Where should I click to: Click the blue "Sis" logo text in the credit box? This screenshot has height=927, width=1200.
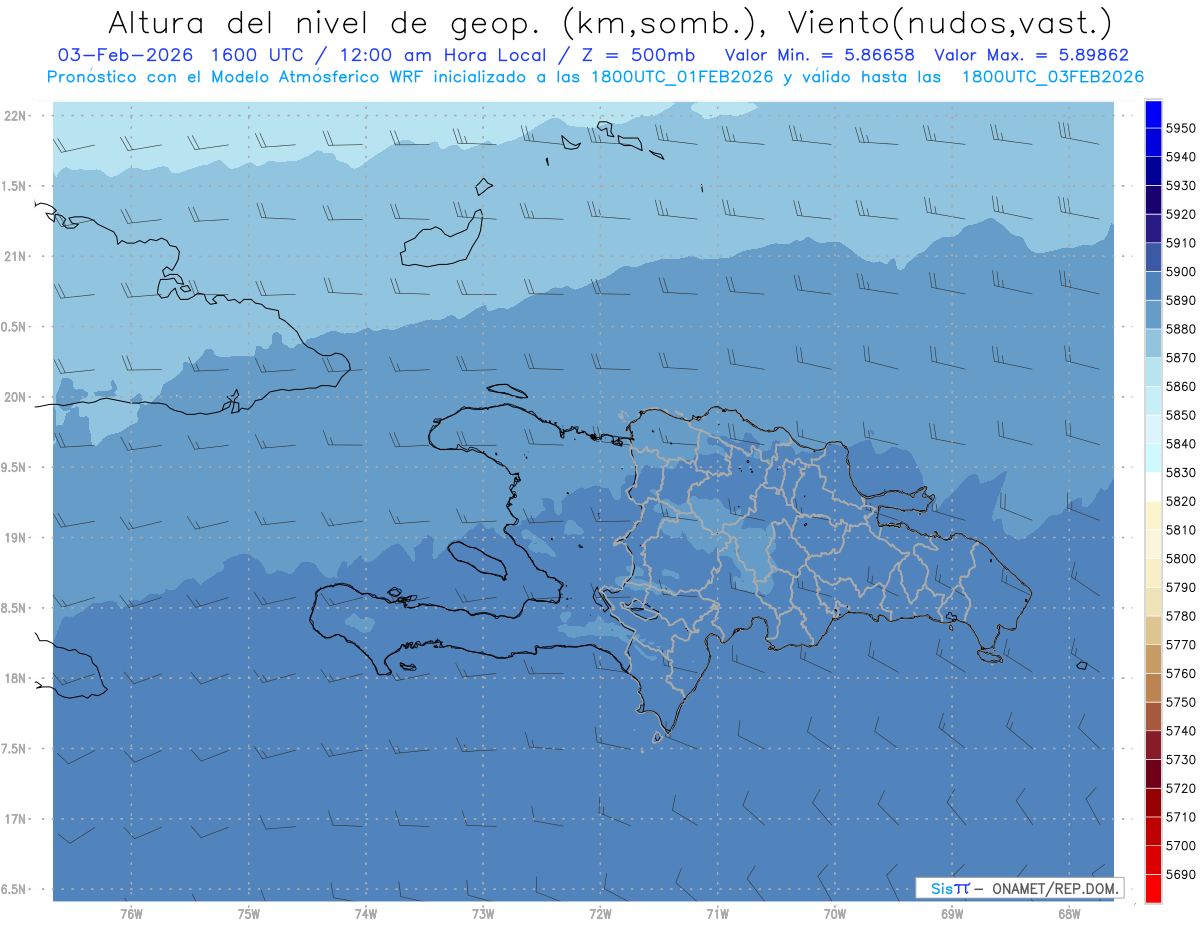941,888
